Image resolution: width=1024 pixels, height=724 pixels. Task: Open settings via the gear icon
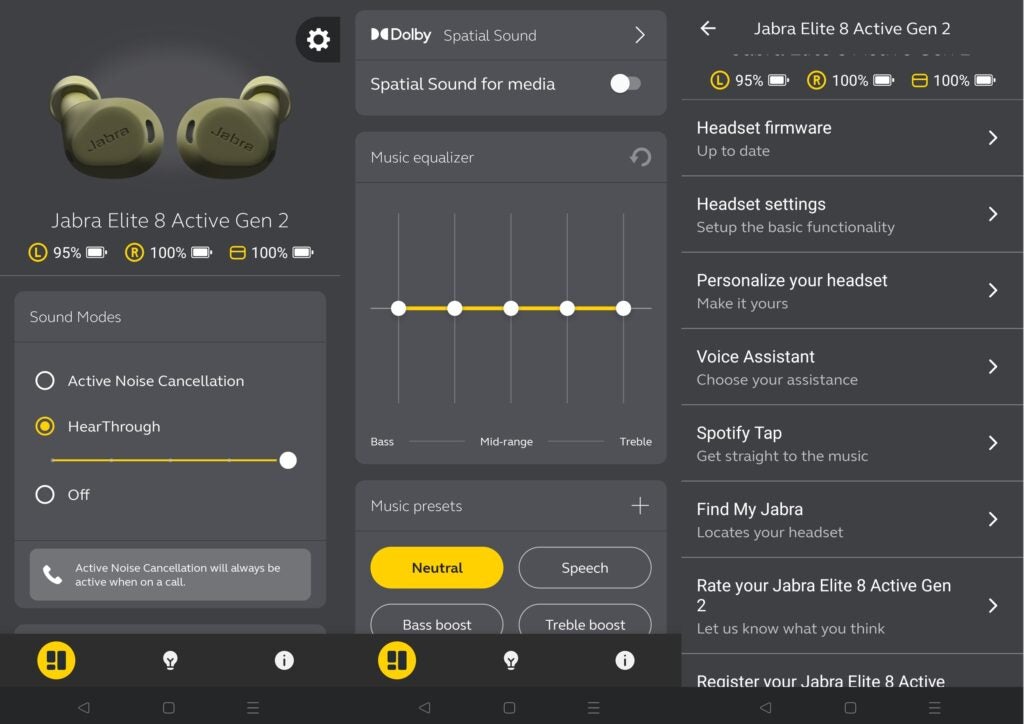pos(318,40)
